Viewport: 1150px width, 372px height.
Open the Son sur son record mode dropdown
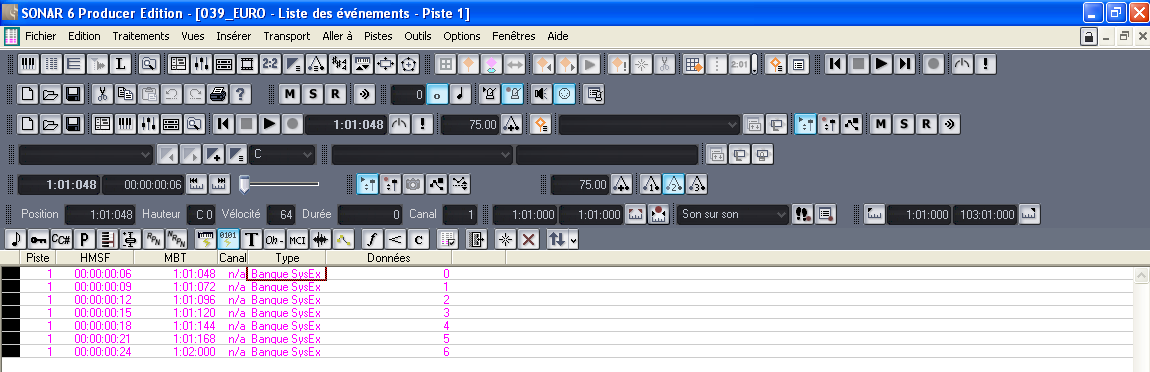732,215
